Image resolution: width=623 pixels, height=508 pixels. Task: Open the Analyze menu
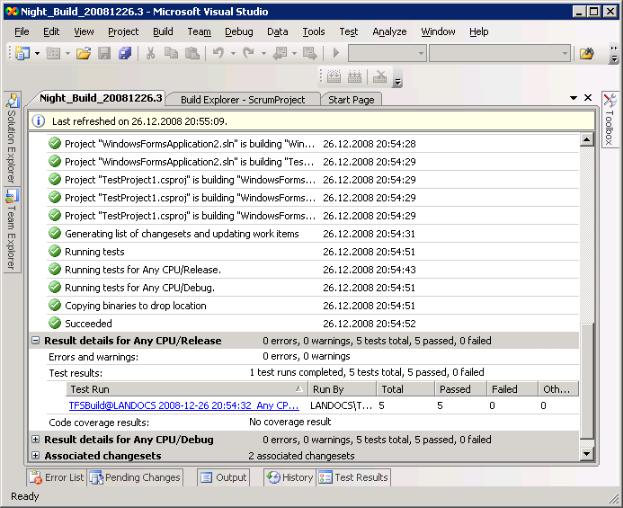(x=389, y=32)
